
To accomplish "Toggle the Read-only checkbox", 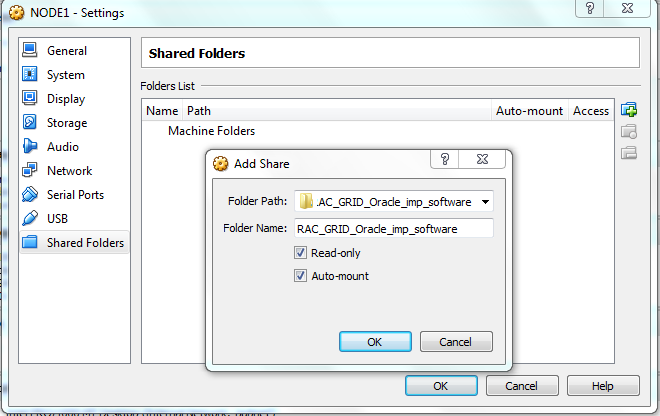I will tap(300, 253).
